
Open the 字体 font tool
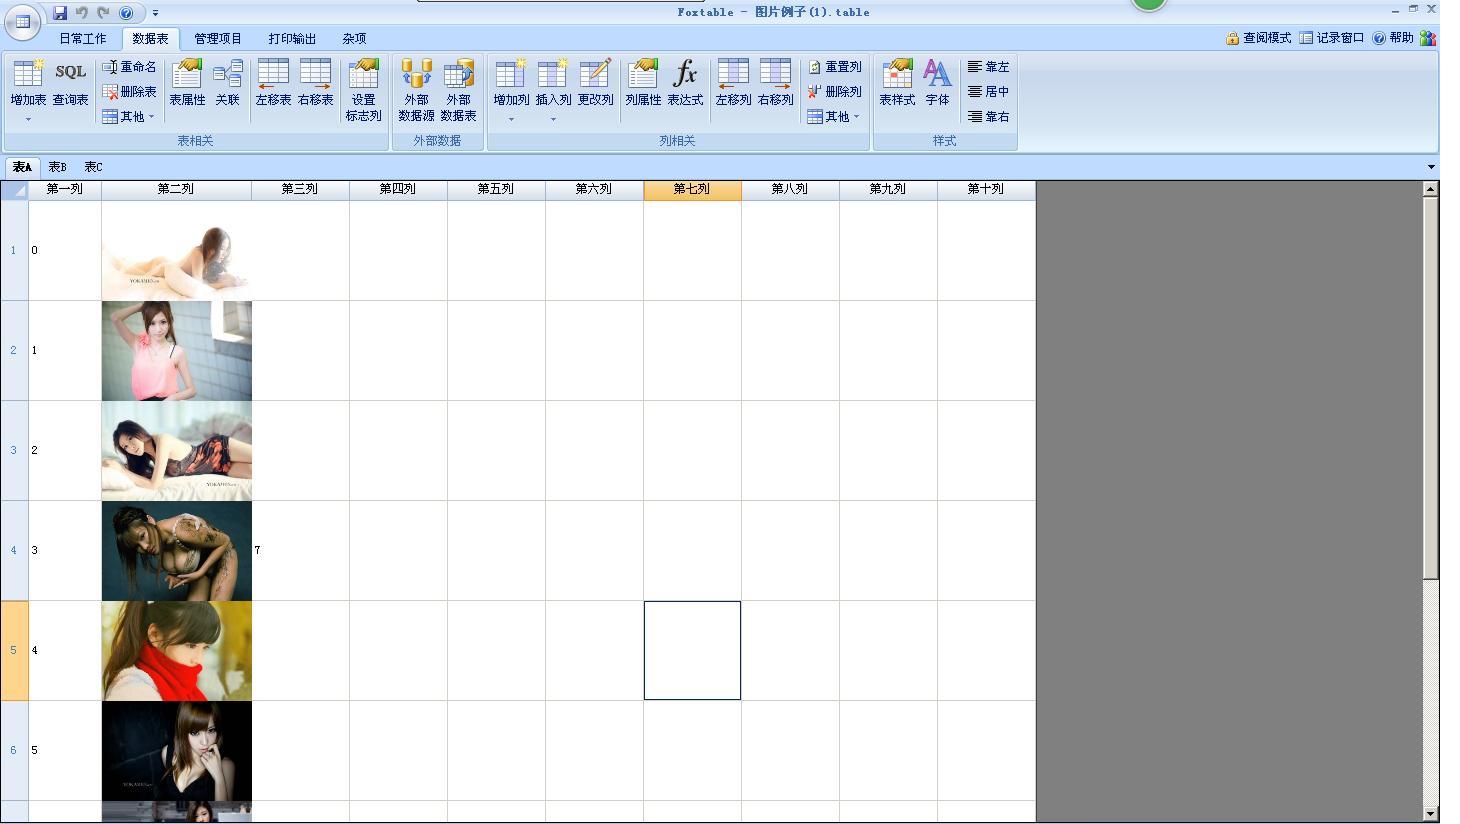pos(937,82)
